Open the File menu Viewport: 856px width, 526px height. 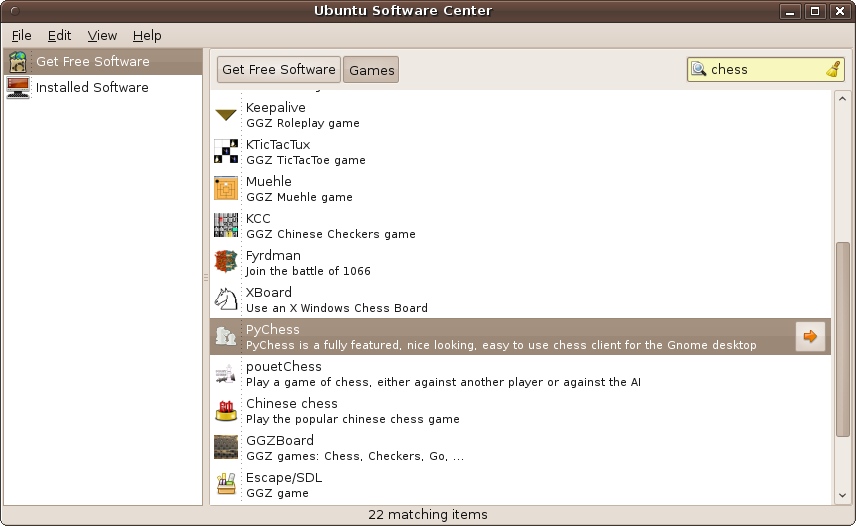point(21,35)
